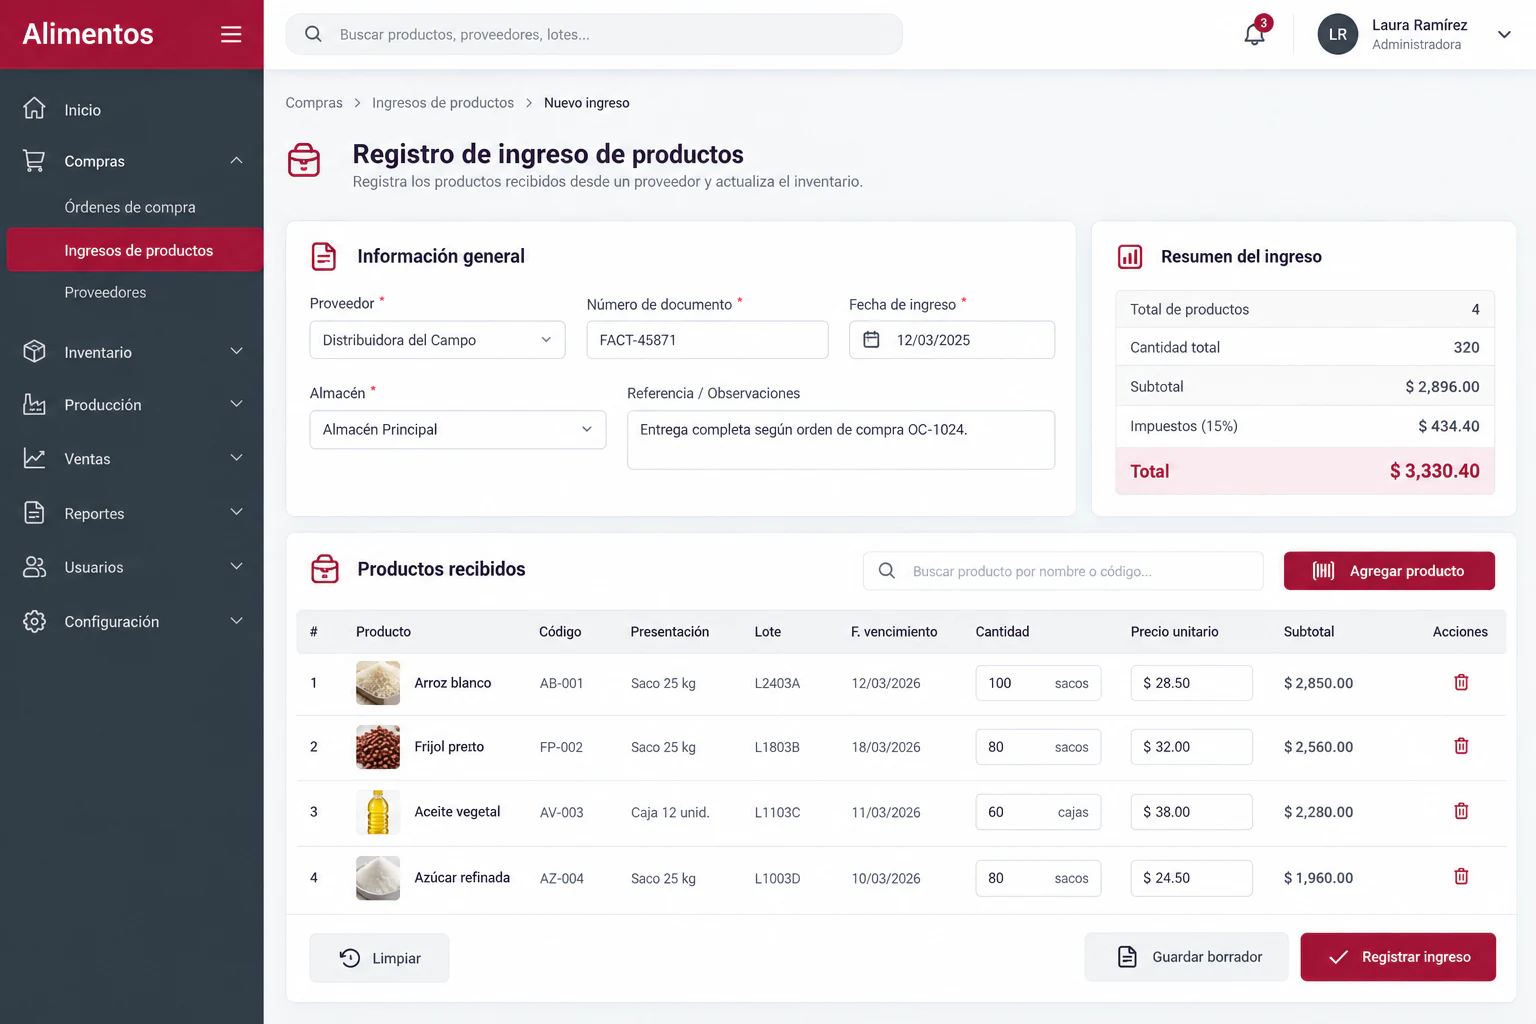Select Ingresos de productos menu item
Viewport: 1536px width, 1024px height.
coord(135,250)
